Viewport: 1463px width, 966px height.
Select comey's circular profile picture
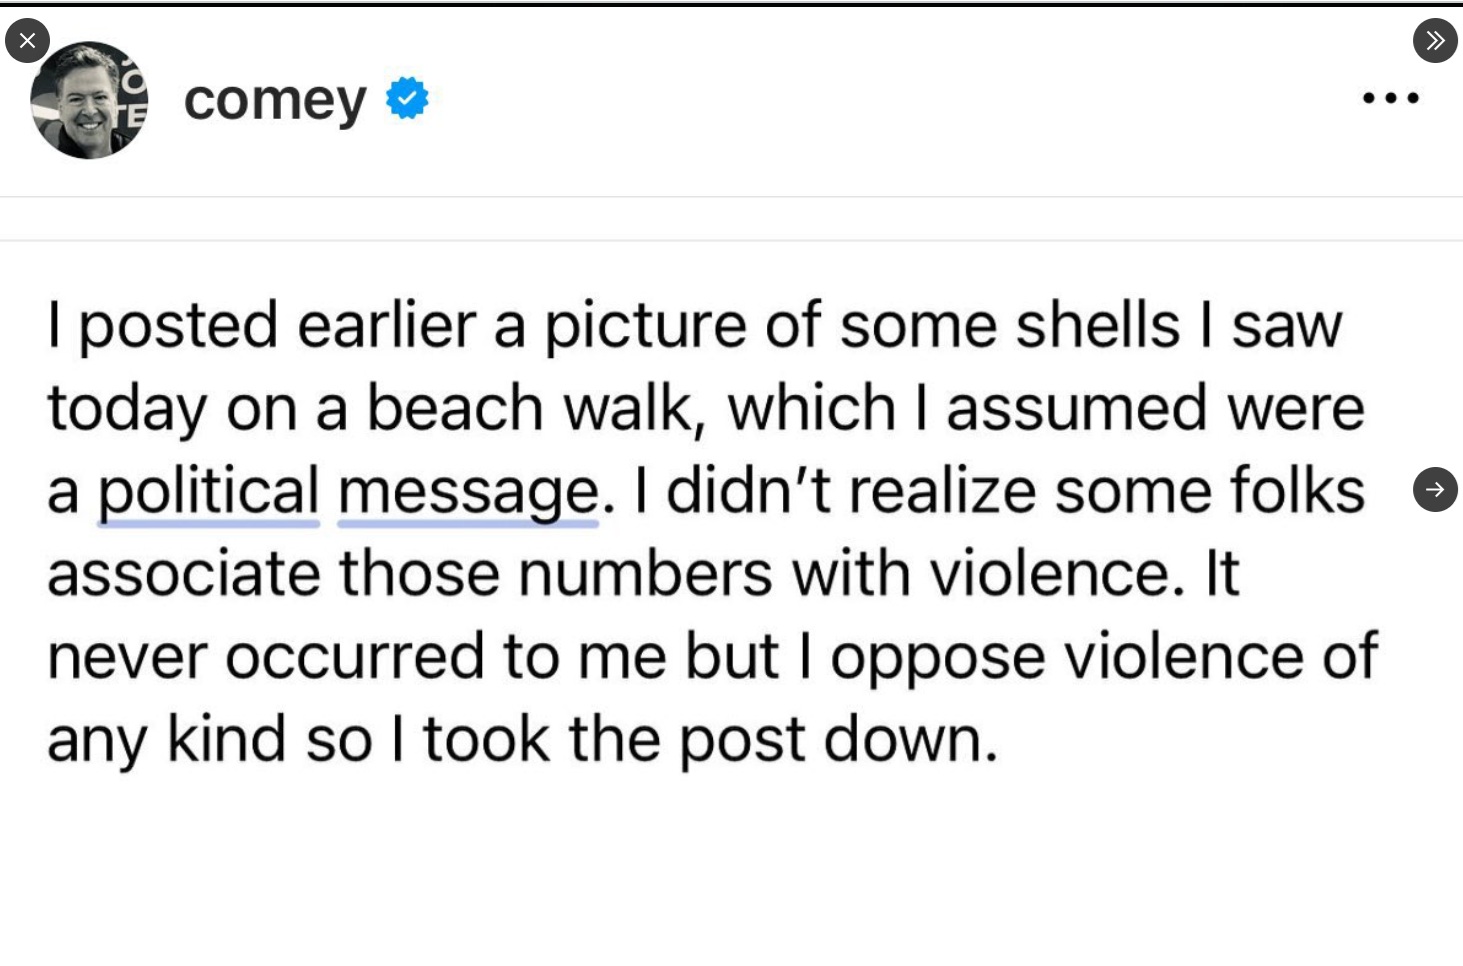coord(89,100)
